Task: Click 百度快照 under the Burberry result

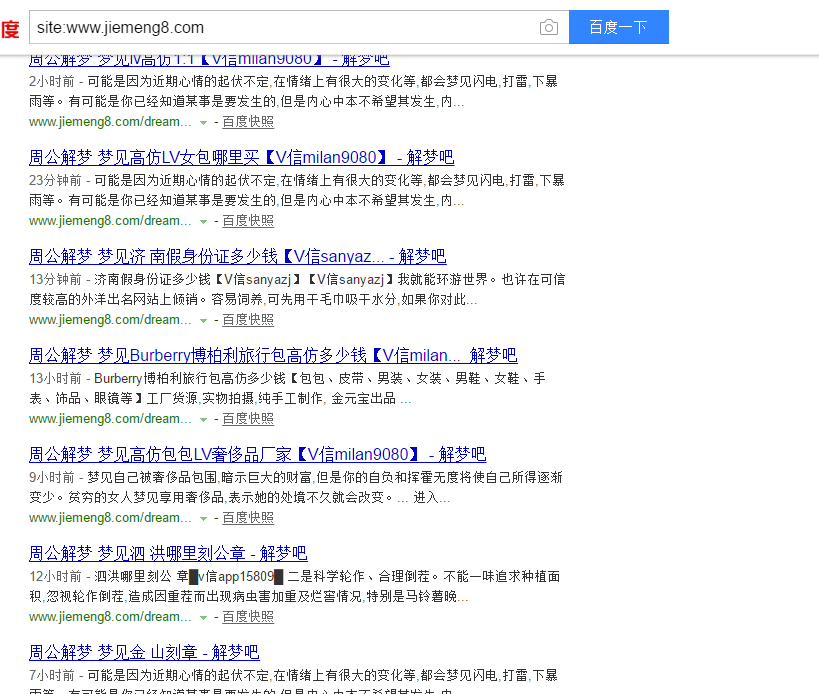Action: point(247,418)
